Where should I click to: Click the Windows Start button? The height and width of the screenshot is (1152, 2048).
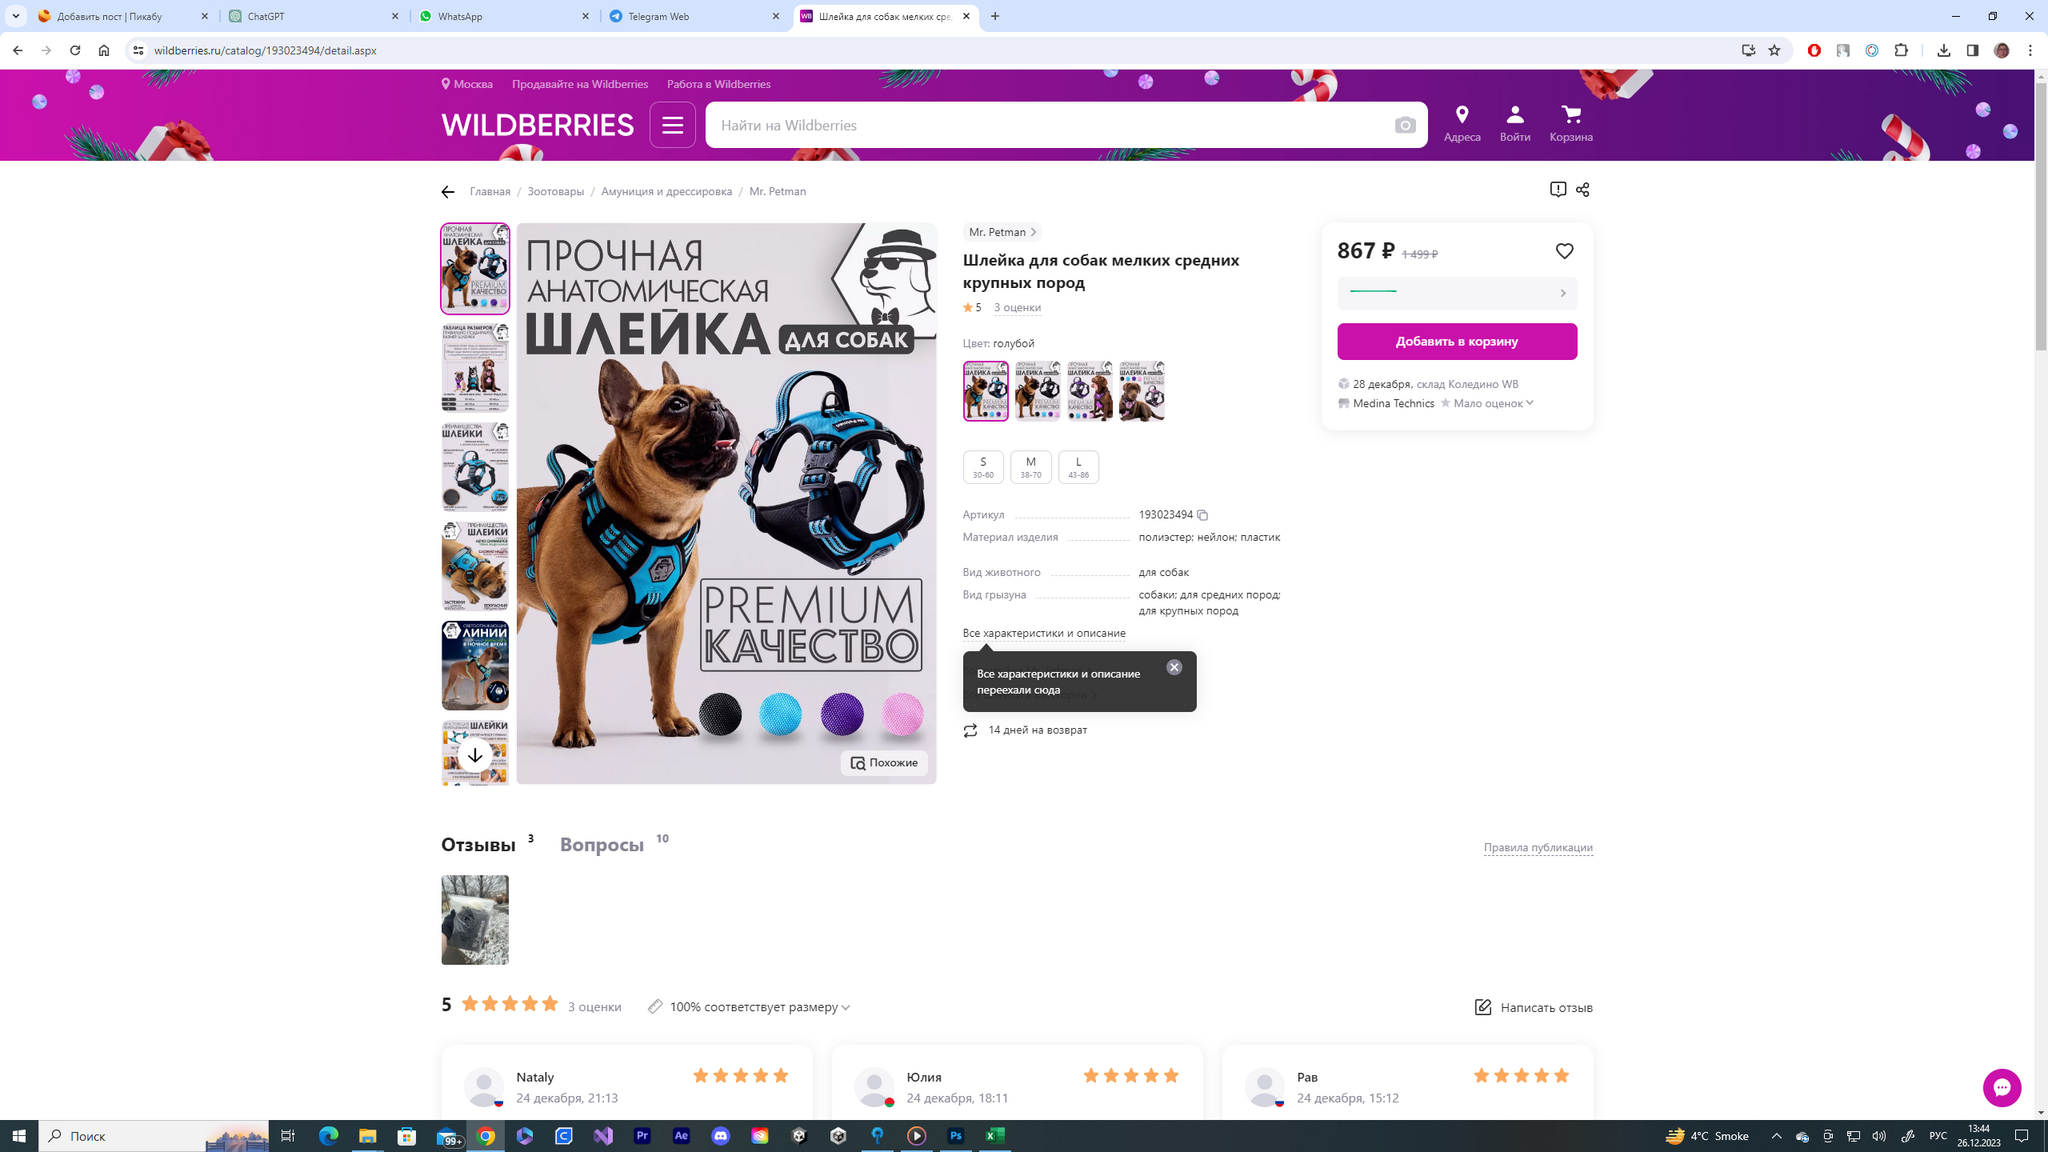pyautogui.click(x=18, y=1136)
